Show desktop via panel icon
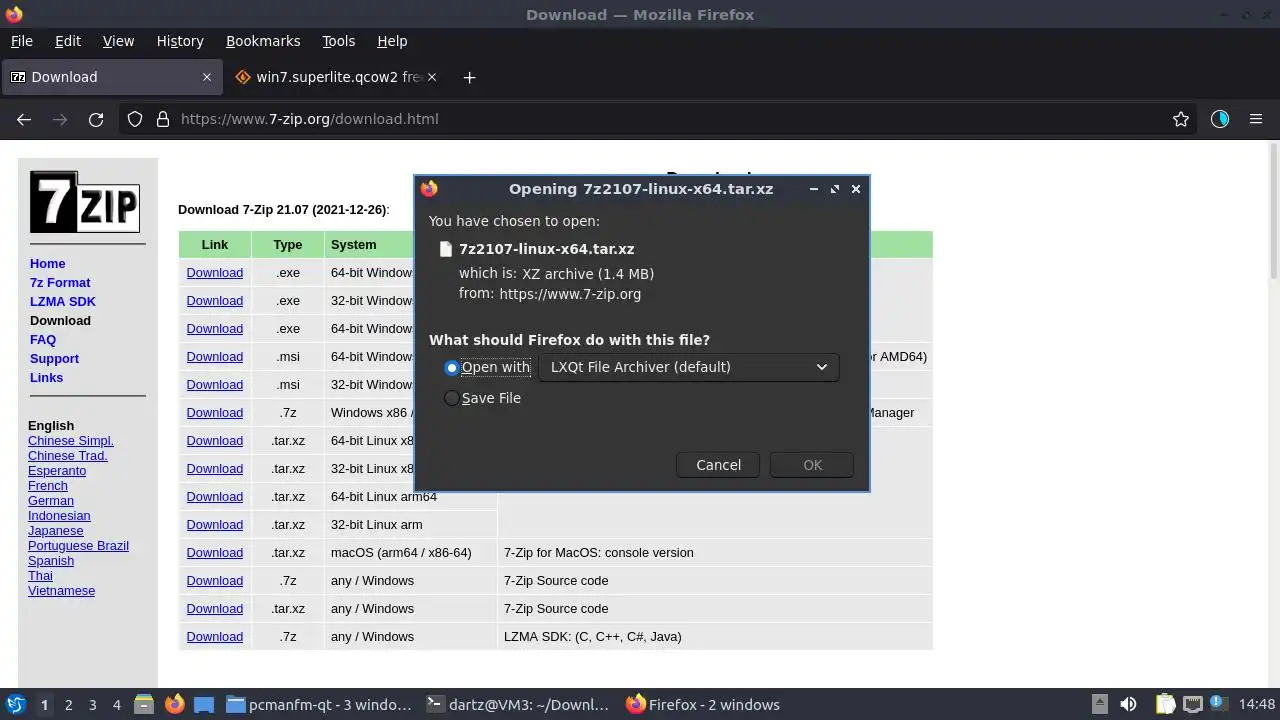The height and width of the screenshot is (720, 1280). 204,704
